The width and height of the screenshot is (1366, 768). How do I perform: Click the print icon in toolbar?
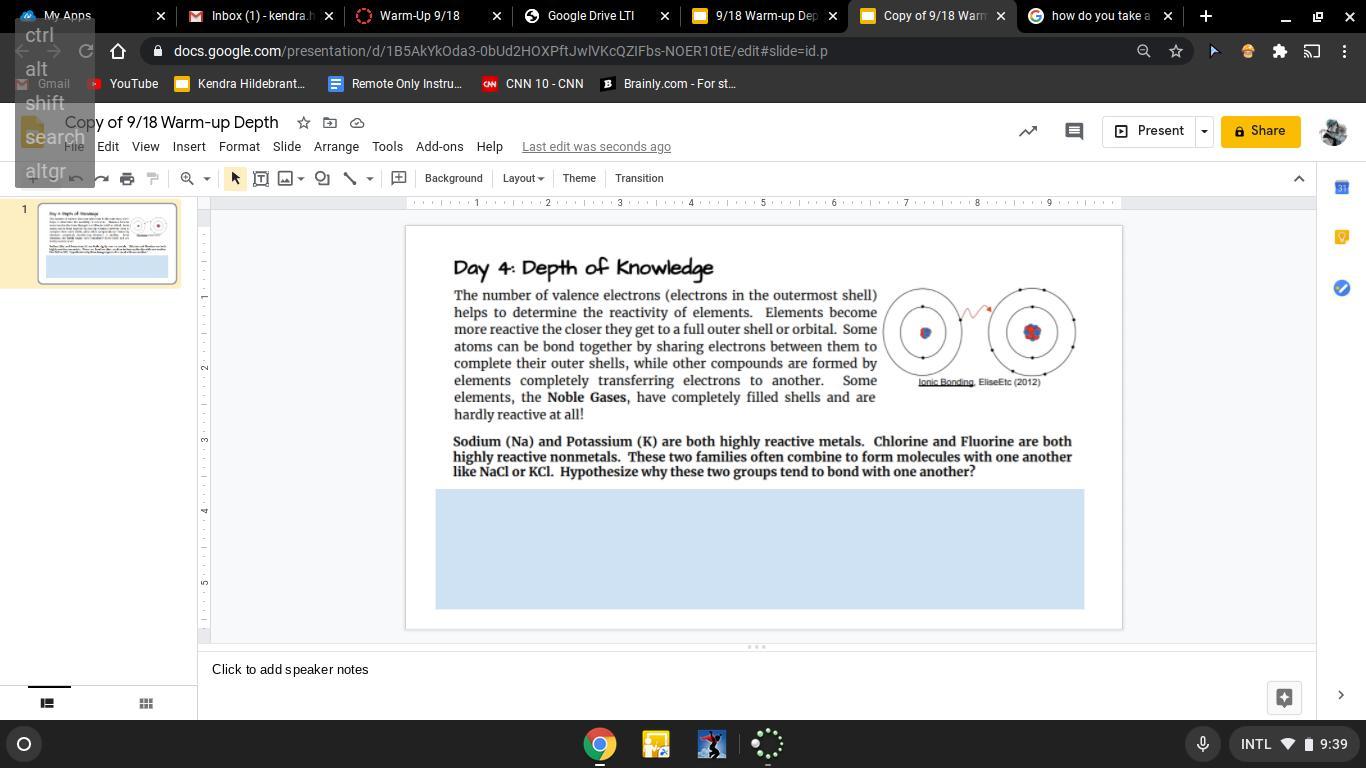click(x=127, y=179)
